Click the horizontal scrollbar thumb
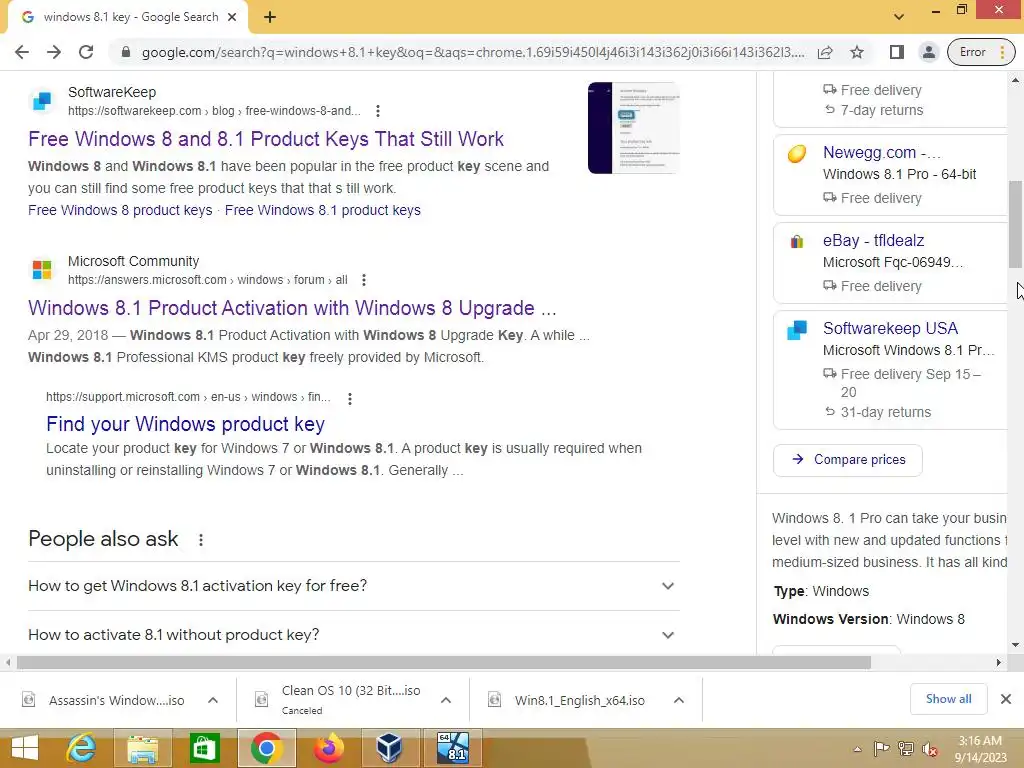 tap(444, 663)
